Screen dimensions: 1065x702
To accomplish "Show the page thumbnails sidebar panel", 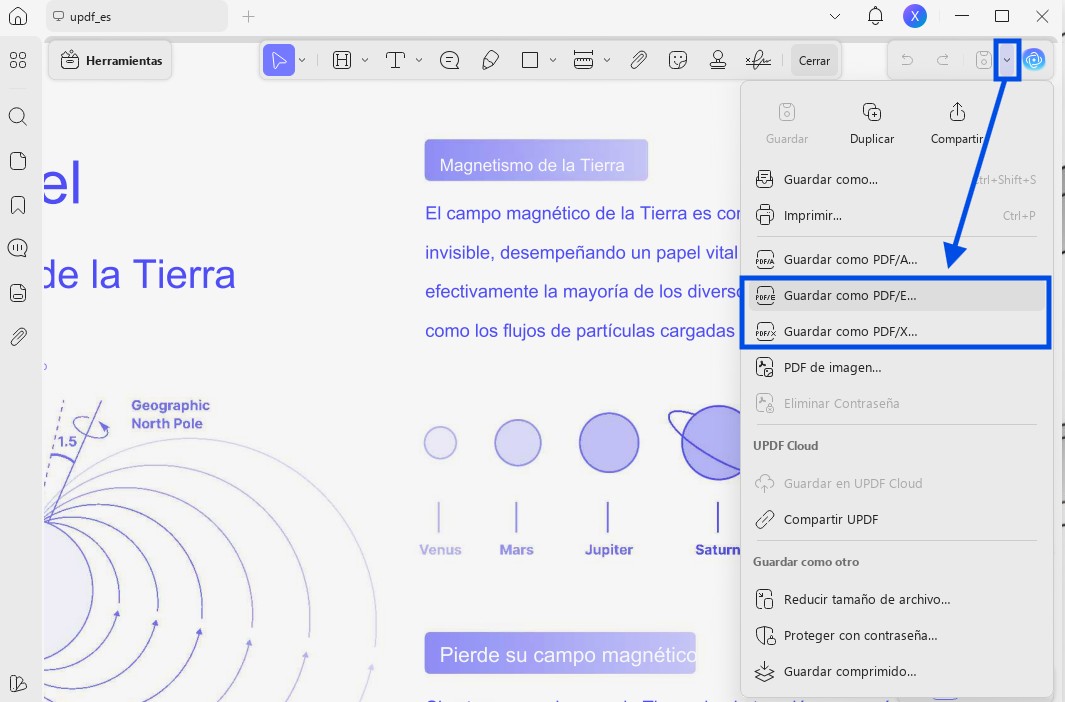I will pos(18,160).
